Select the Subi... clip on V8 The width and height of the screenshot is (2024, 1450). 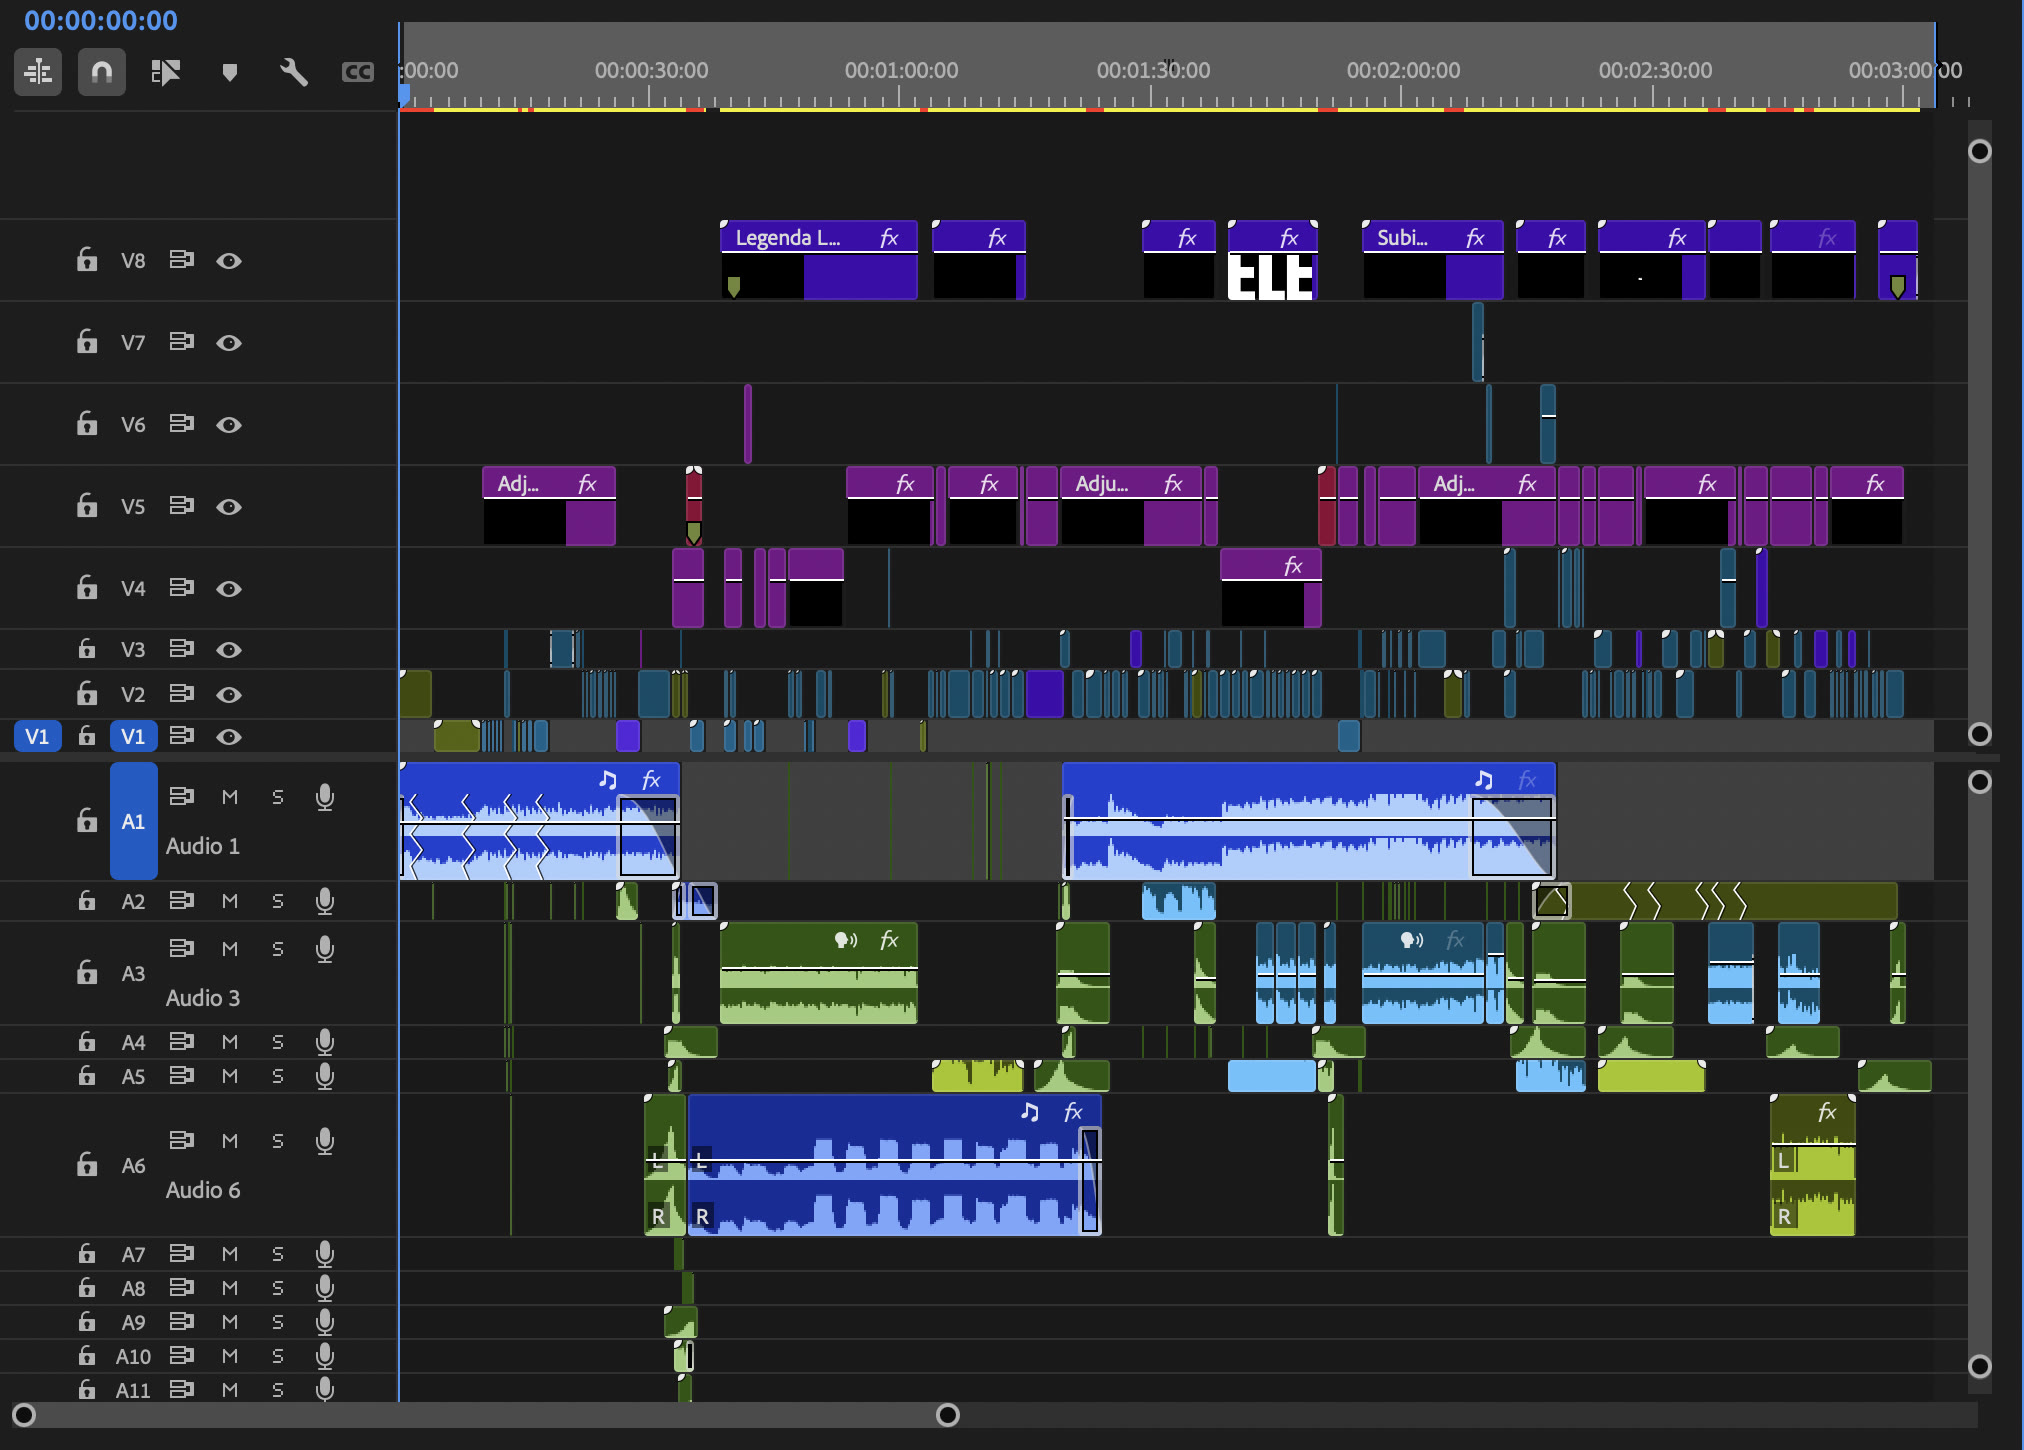[1432, 260]
